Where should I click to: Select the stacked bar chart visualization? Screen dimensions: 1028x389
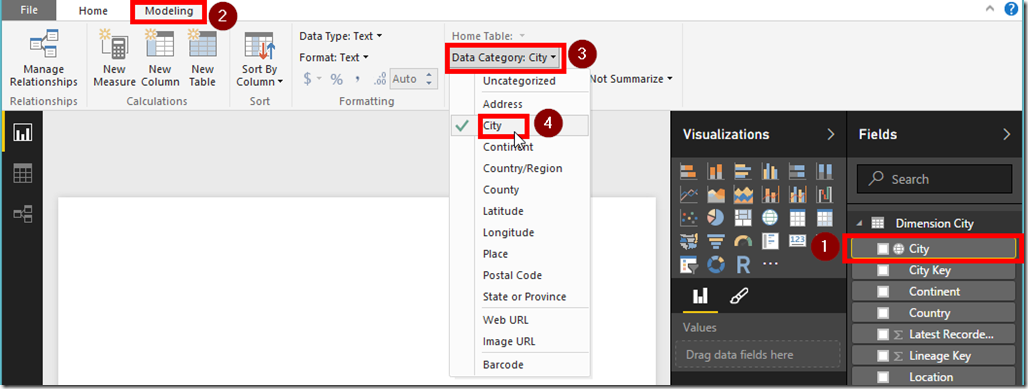pos(688,172)
